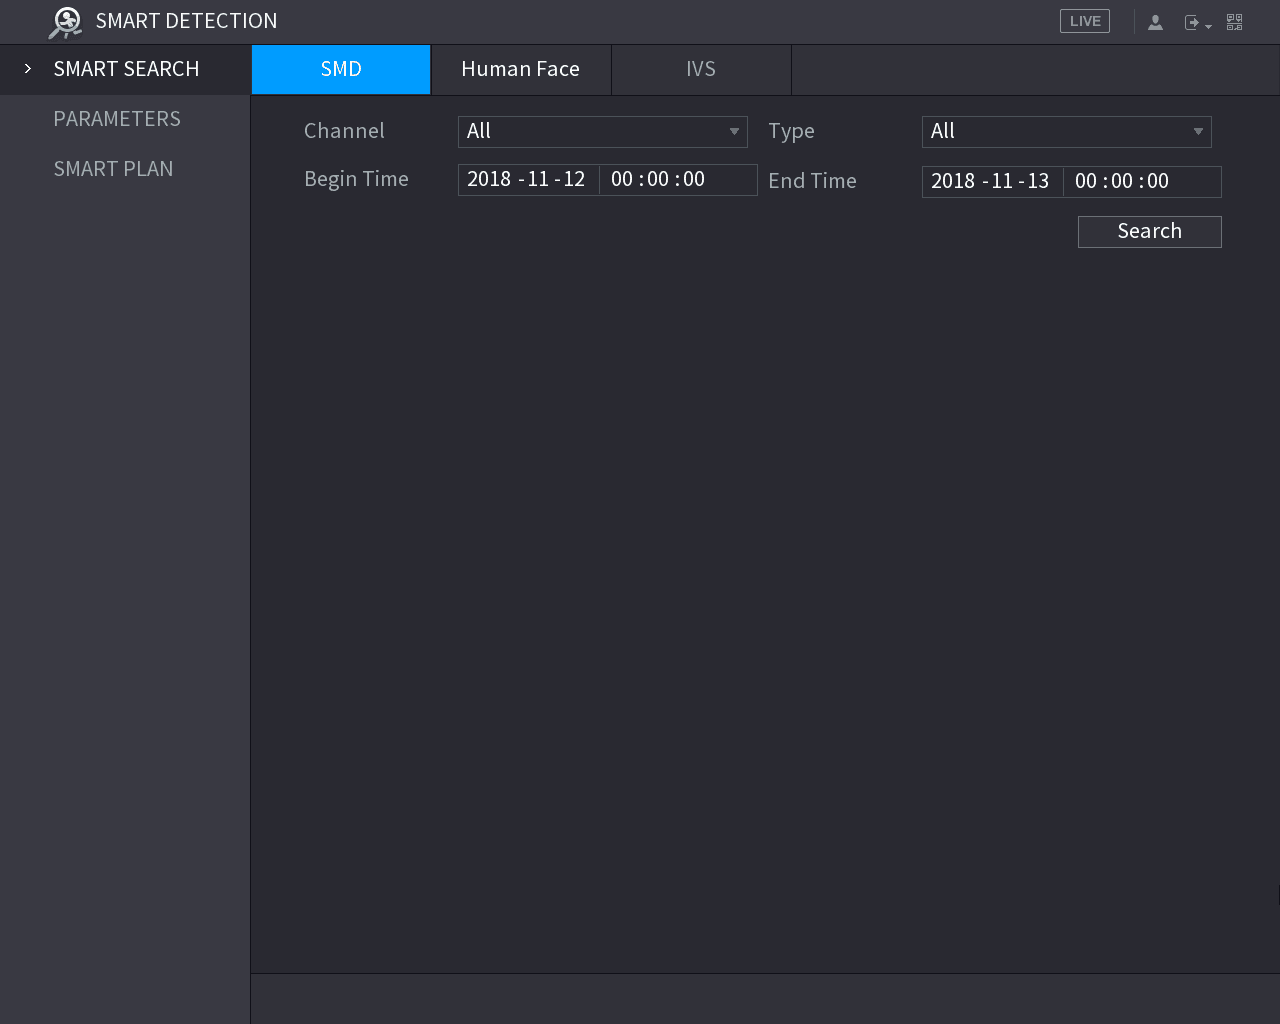1280x1024 pixels.
Task: Edit the Begin Time date field
Action: coord(528,179)
